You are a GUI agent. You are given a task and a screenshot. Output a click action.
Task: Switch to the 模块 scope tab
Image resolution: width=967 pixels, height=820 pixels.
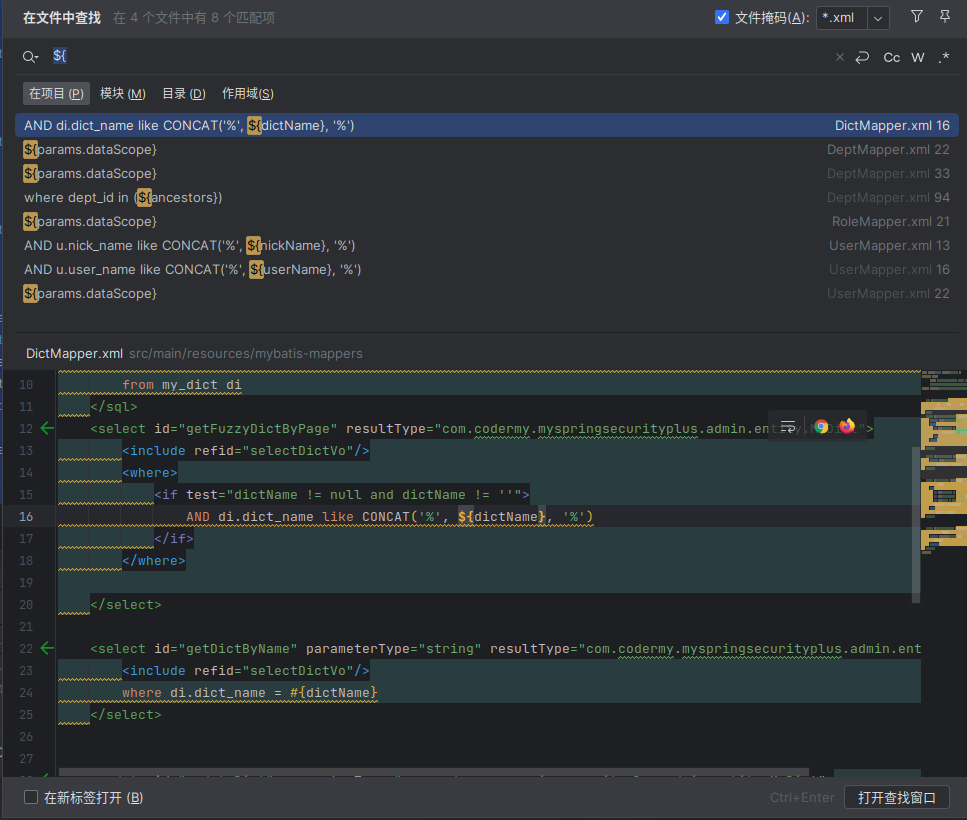click(x=122, y=93)
